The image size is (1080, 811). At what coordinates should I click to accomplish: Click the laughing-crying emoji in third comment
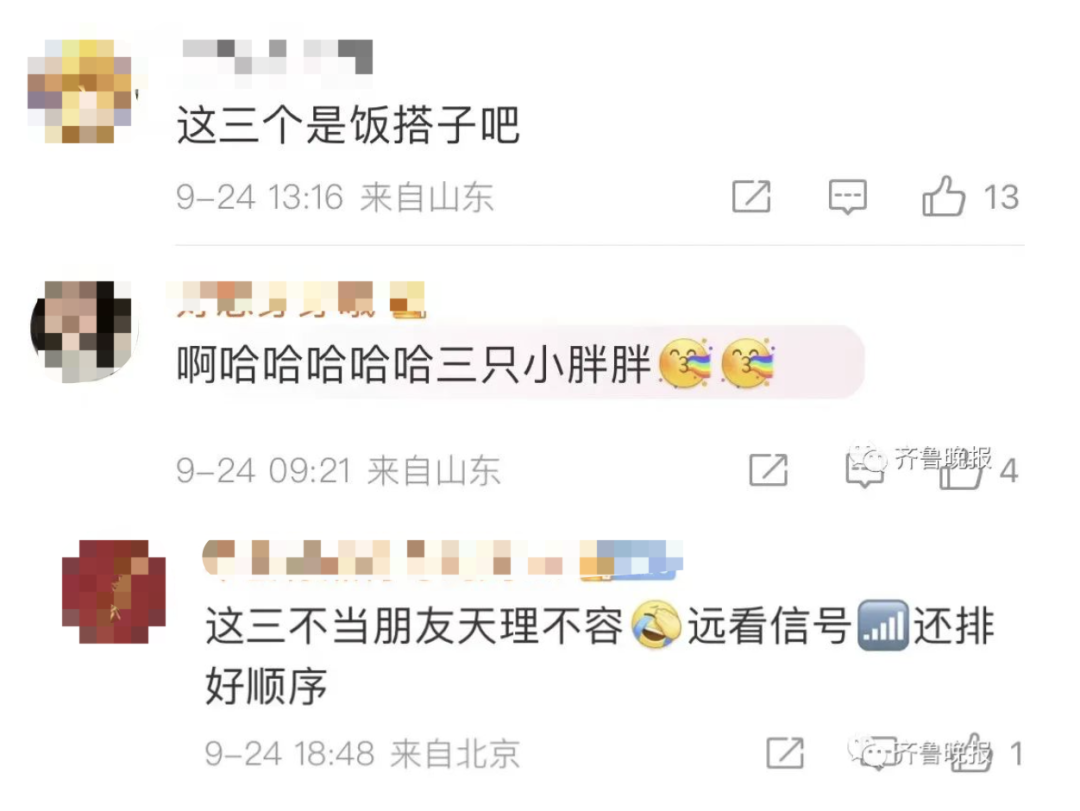(655, 624)
